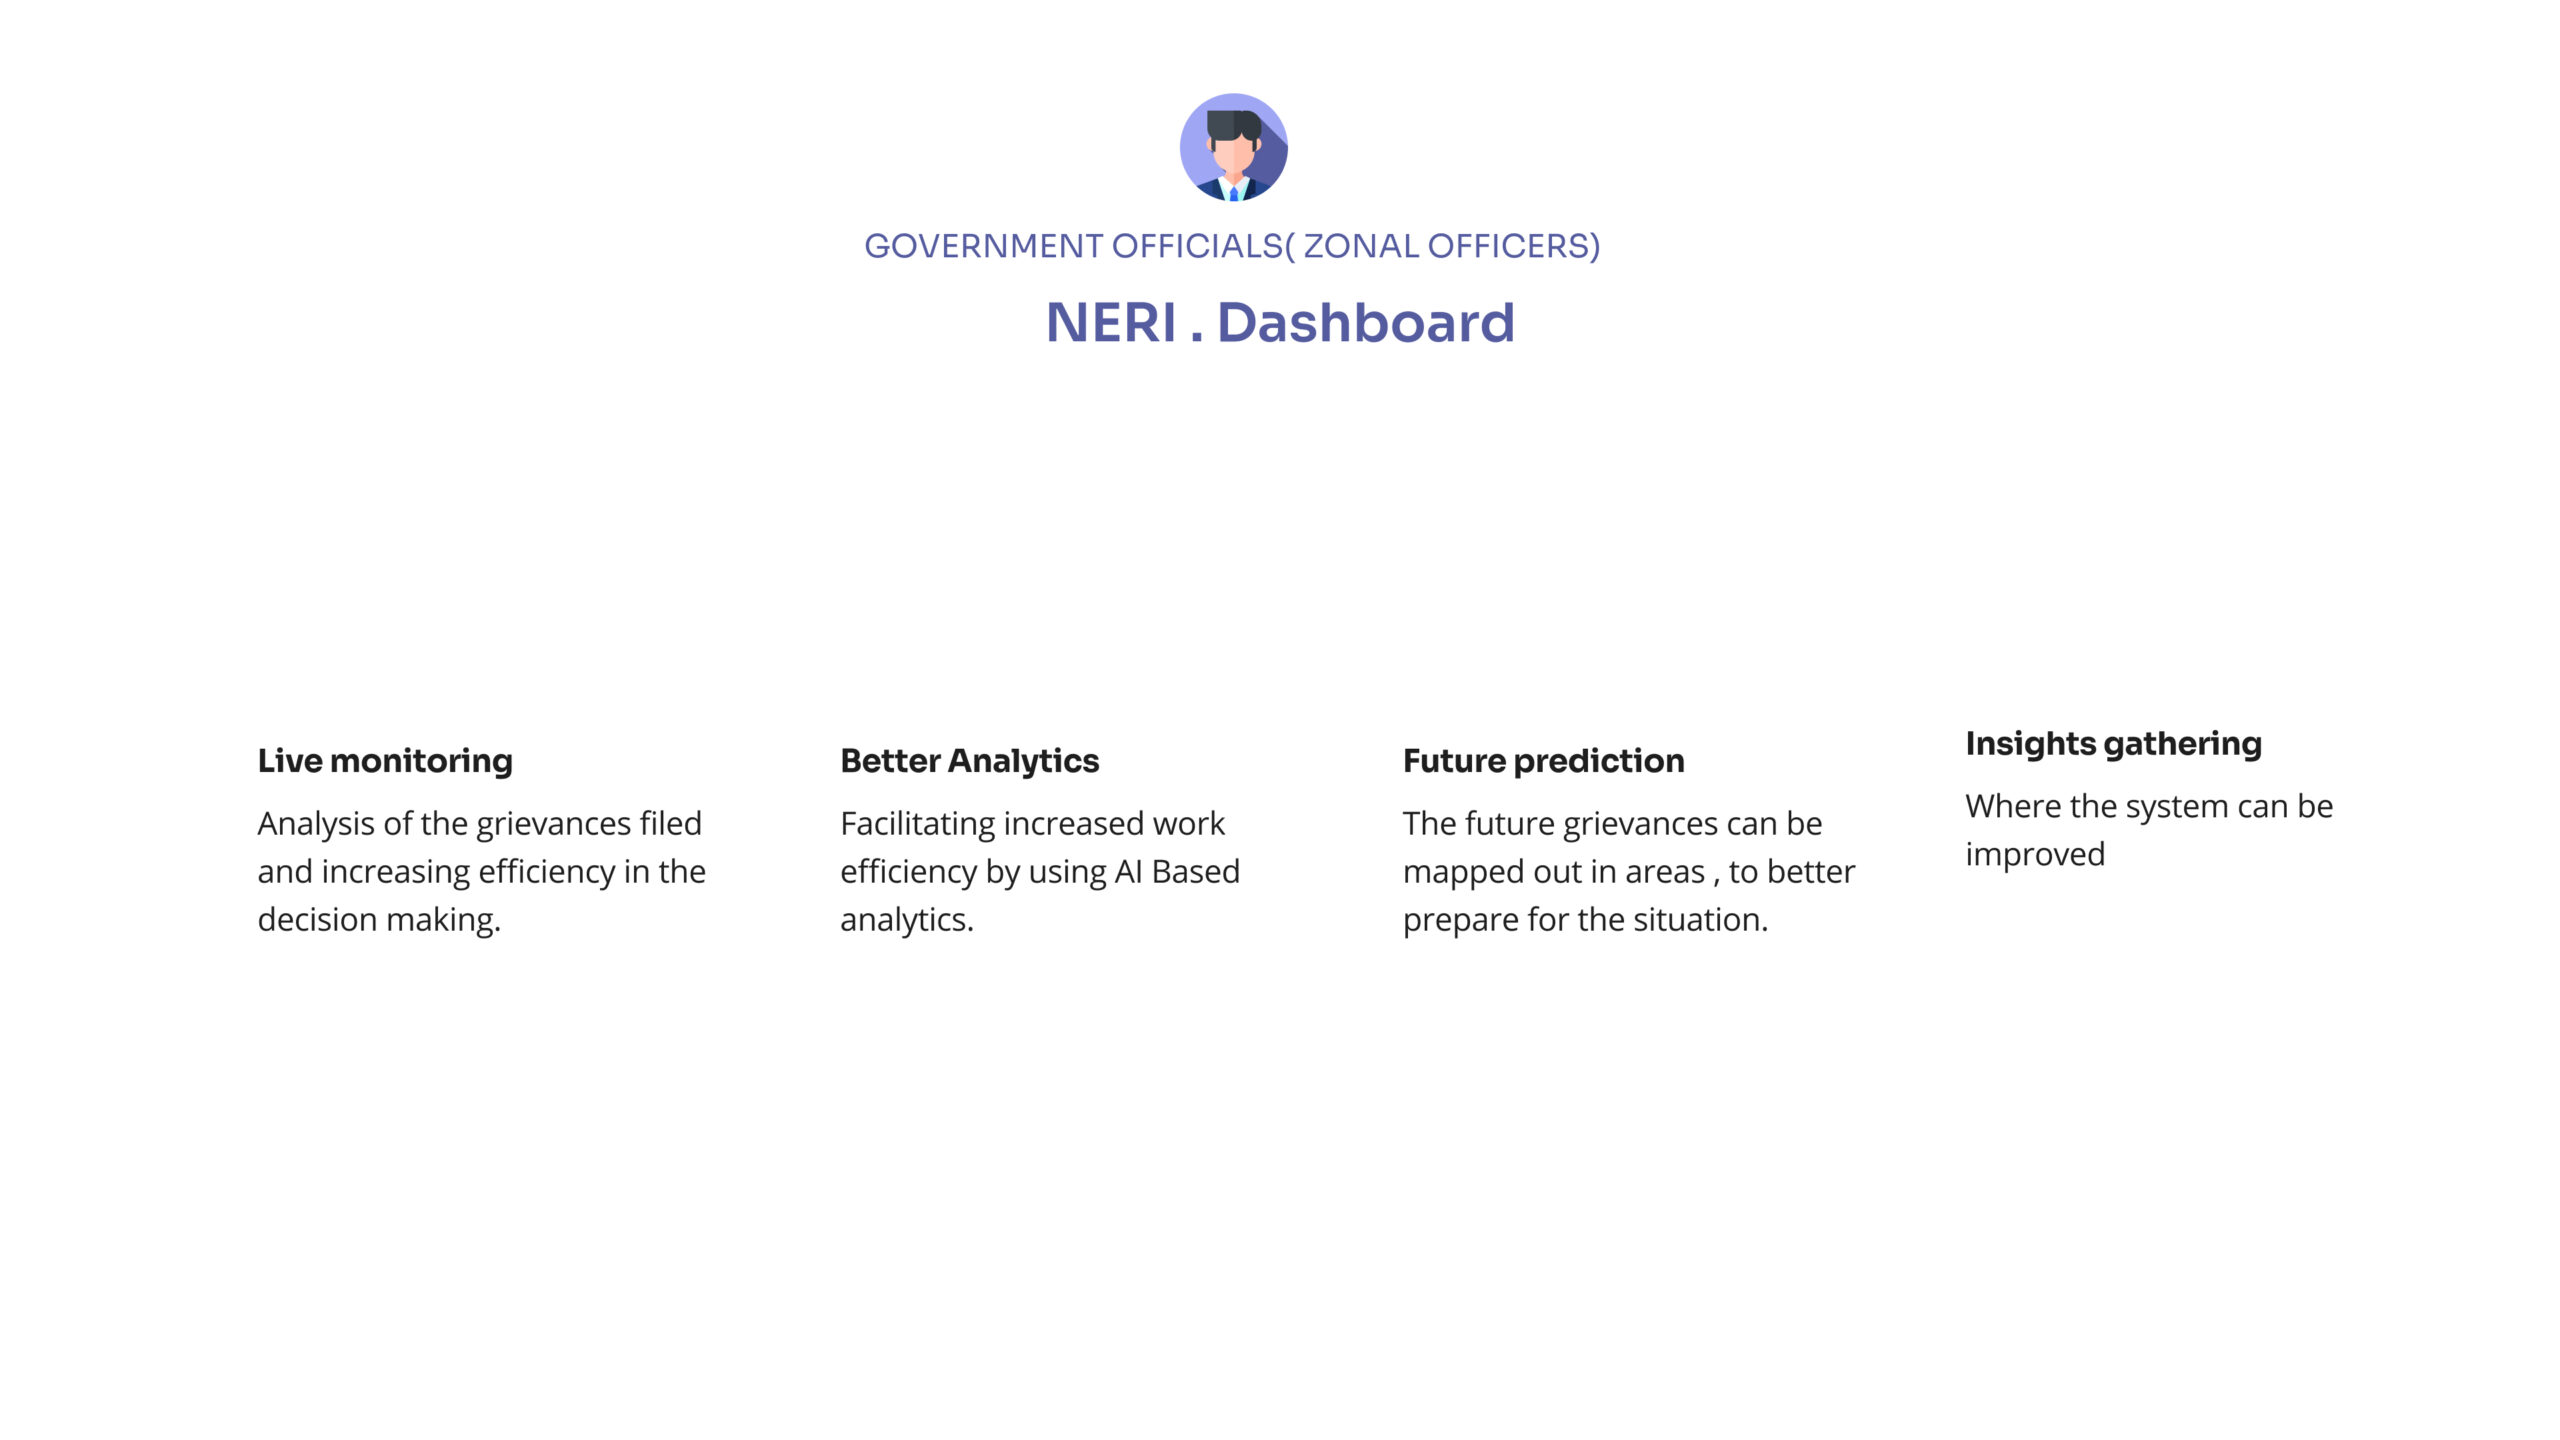The height and width of the screenshot is (1440, 2560).
Task: Click the line "Where the system can be"
Action: (2148, 807)
